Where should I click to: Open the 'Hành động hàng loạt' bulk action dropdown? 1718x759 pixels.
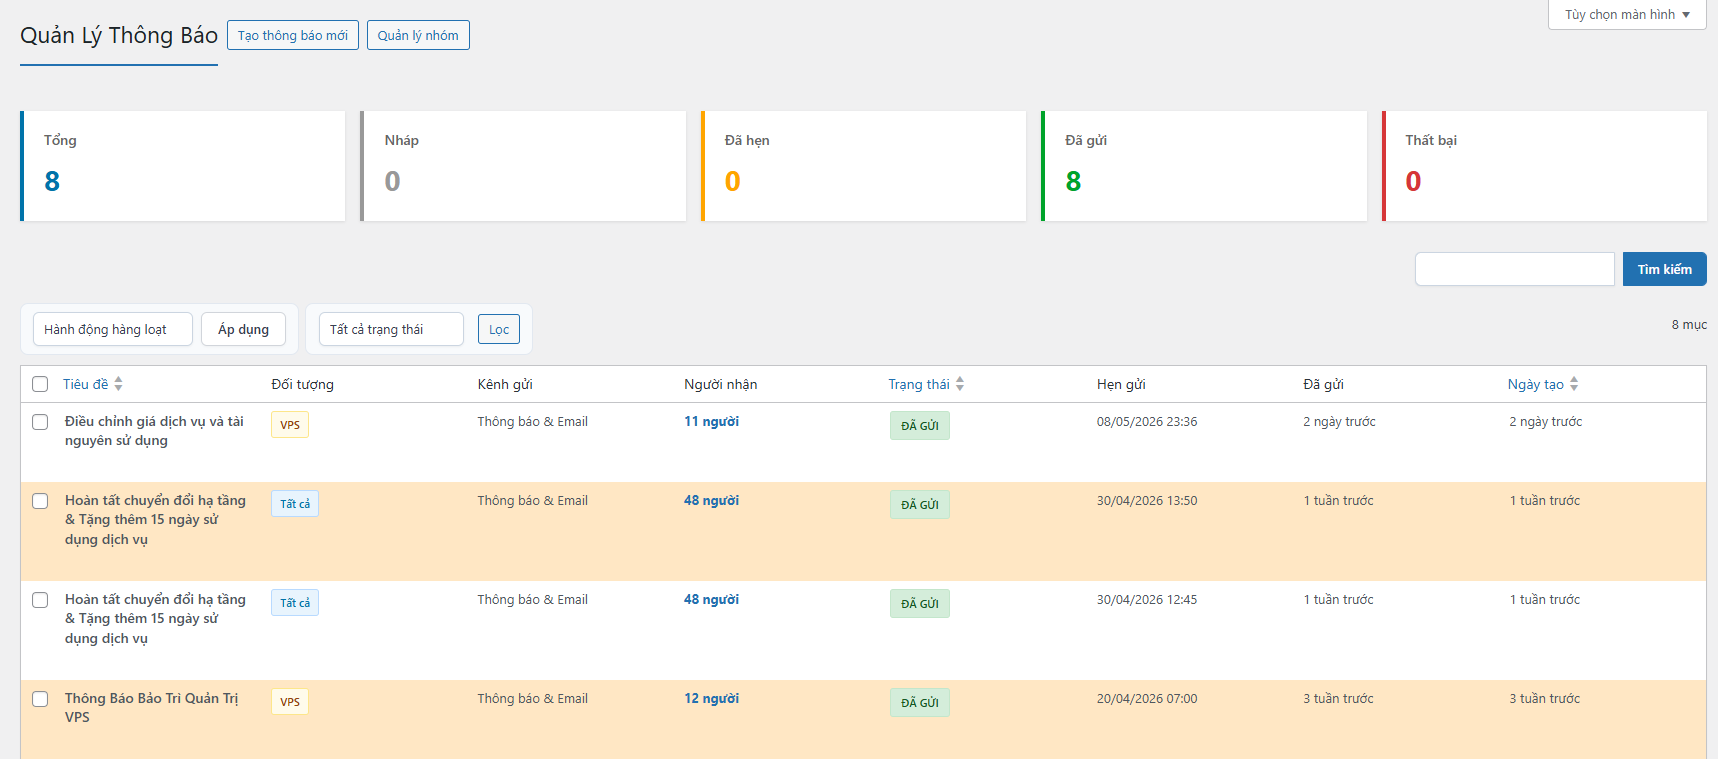113,329
